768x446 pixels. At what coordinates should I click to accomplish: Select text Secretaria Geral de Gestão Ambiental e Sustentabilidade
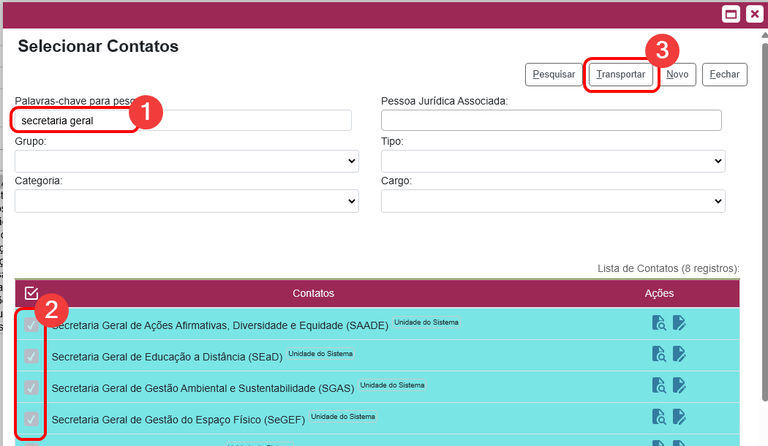click(184, 388)
